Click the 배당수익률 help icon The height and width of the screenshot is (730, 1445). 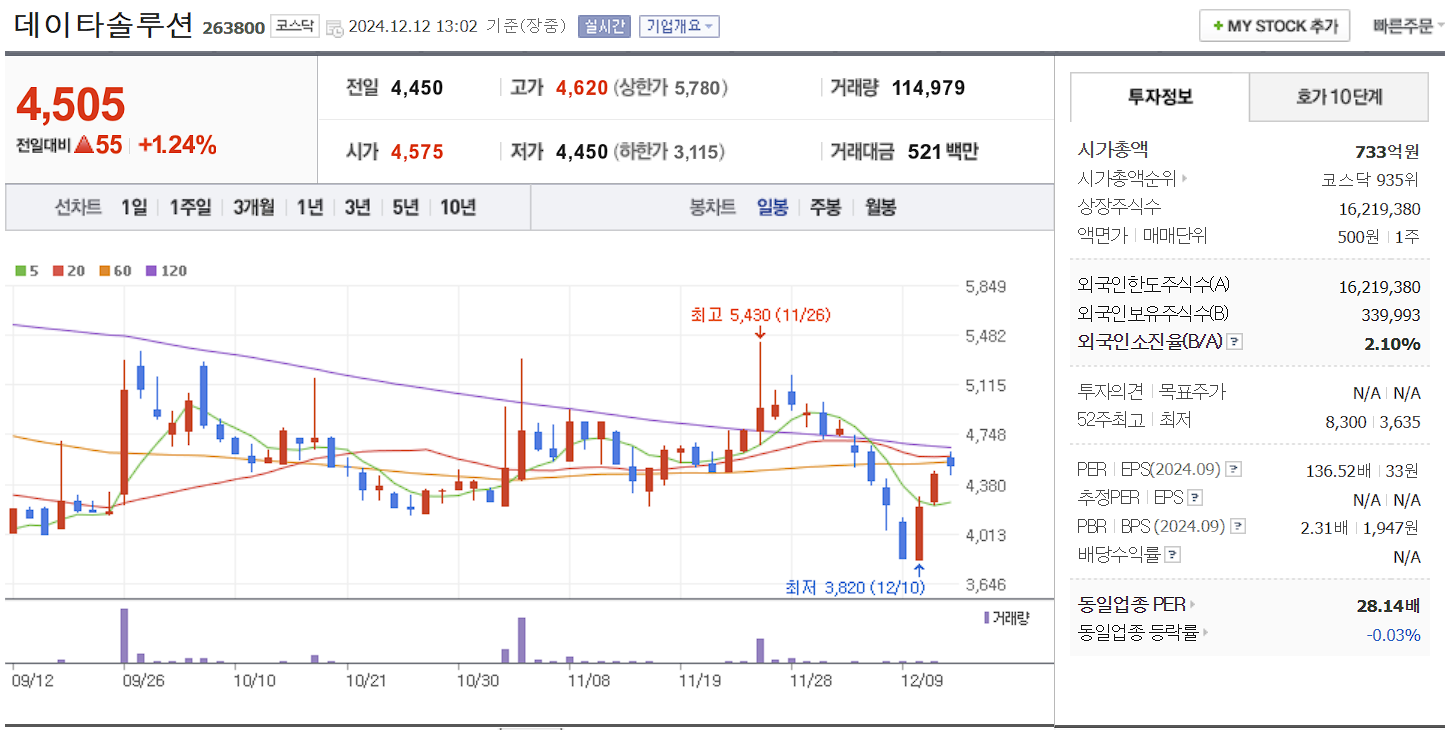click(x=1172, y=555)
